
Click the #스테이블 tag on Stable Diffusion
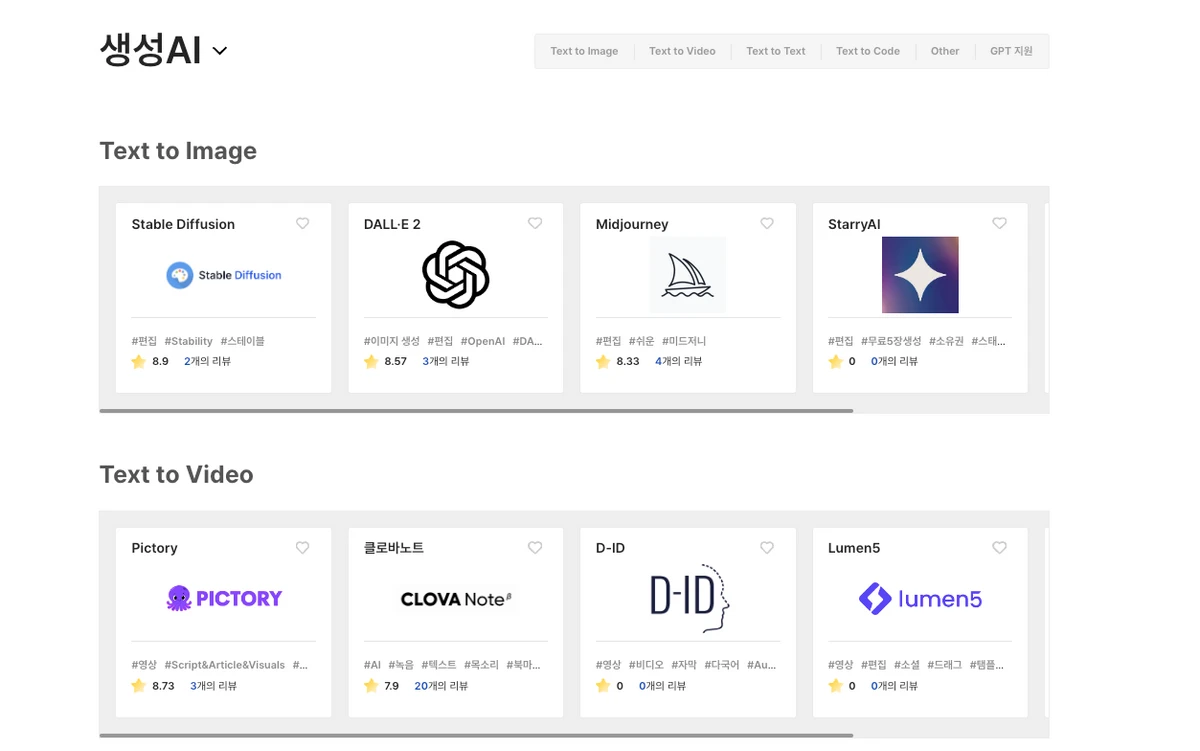click(243, 341)
